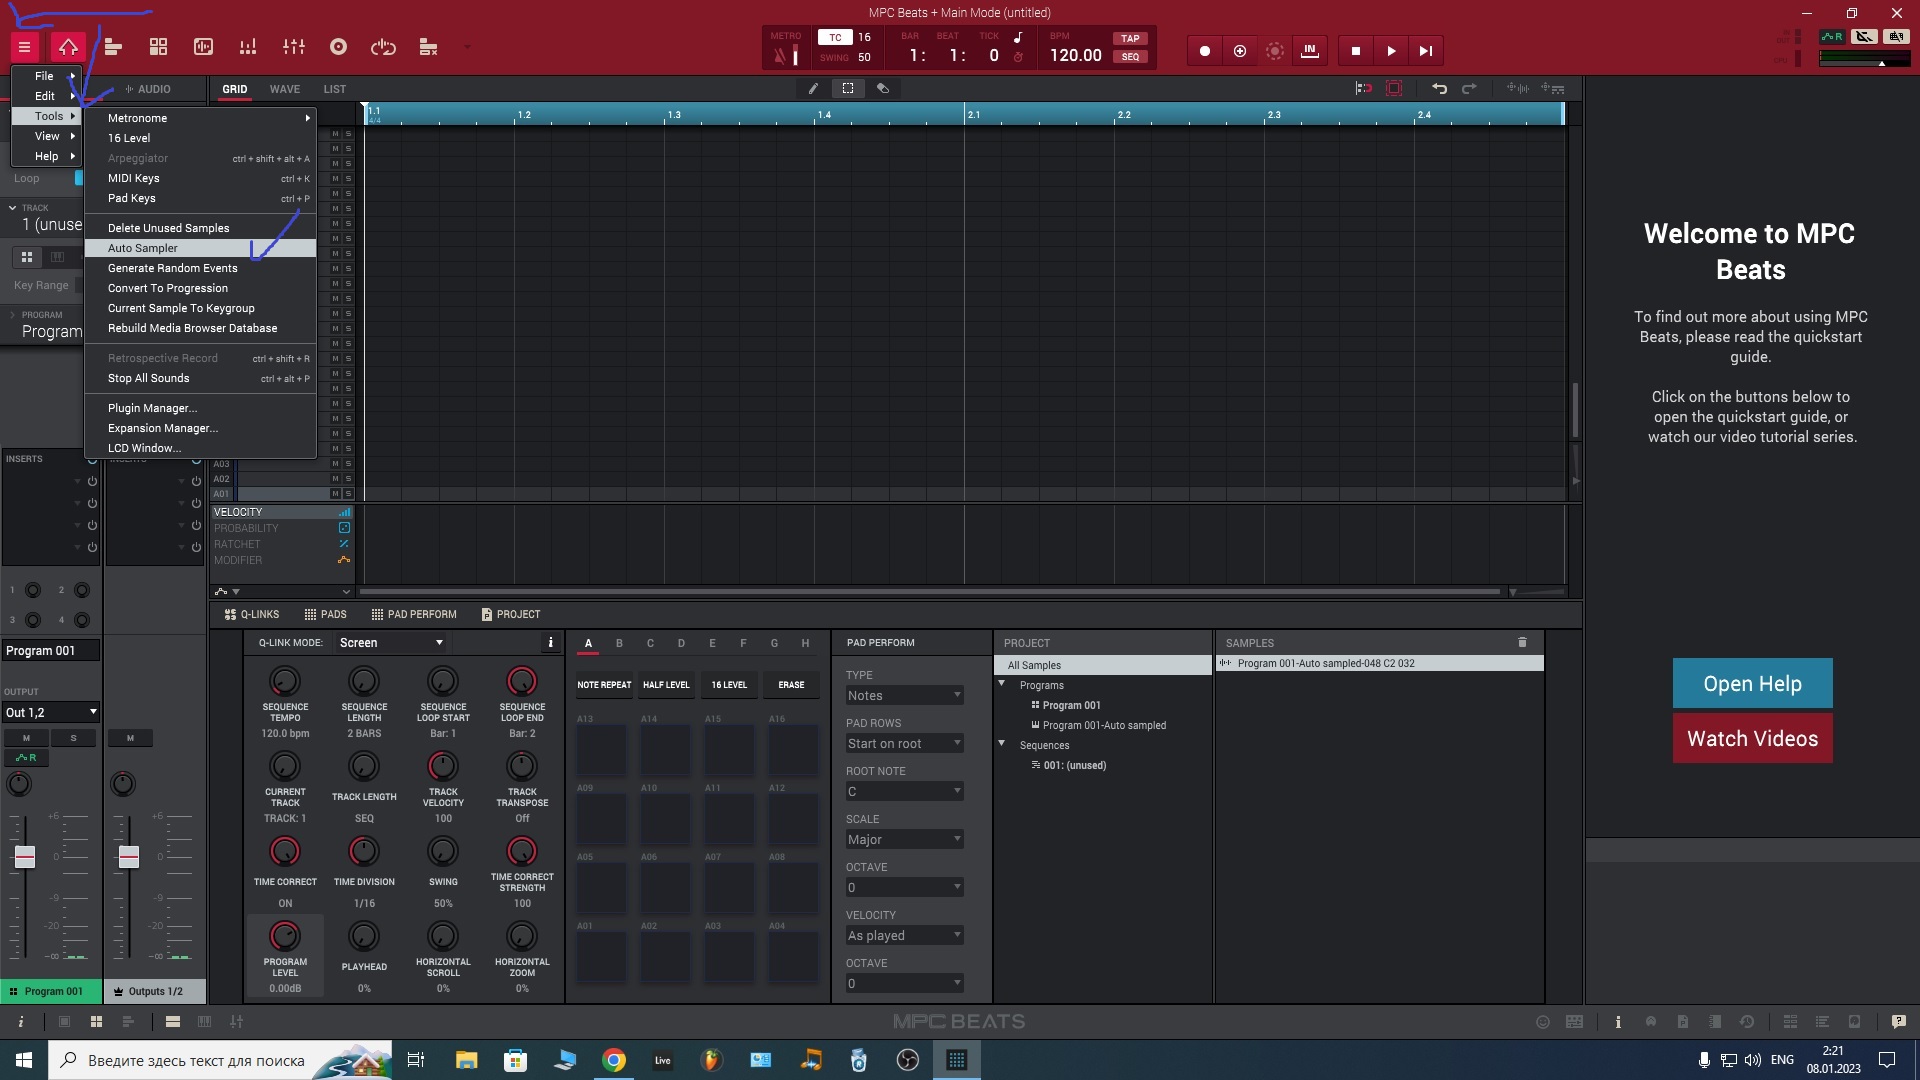Solo Program 001 channel strip
Viewport: 1920px width, 1080px height.
[73, 738]
